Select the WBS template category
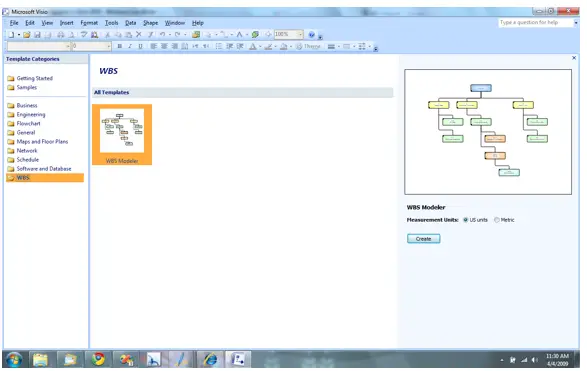This screenshot has height=371, width=587. [45, 178]
